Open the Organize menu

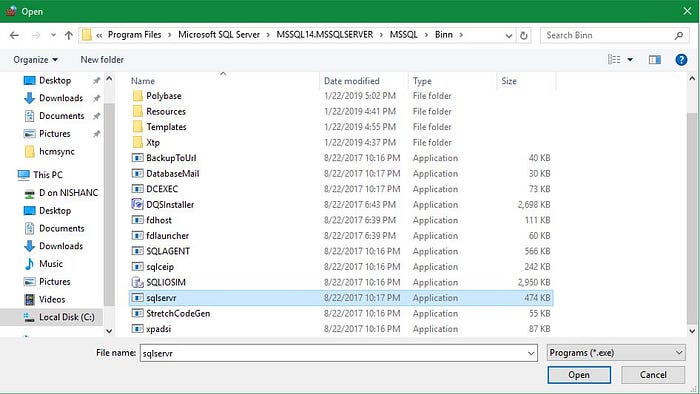pyautogui.click(x=36, y=60)
